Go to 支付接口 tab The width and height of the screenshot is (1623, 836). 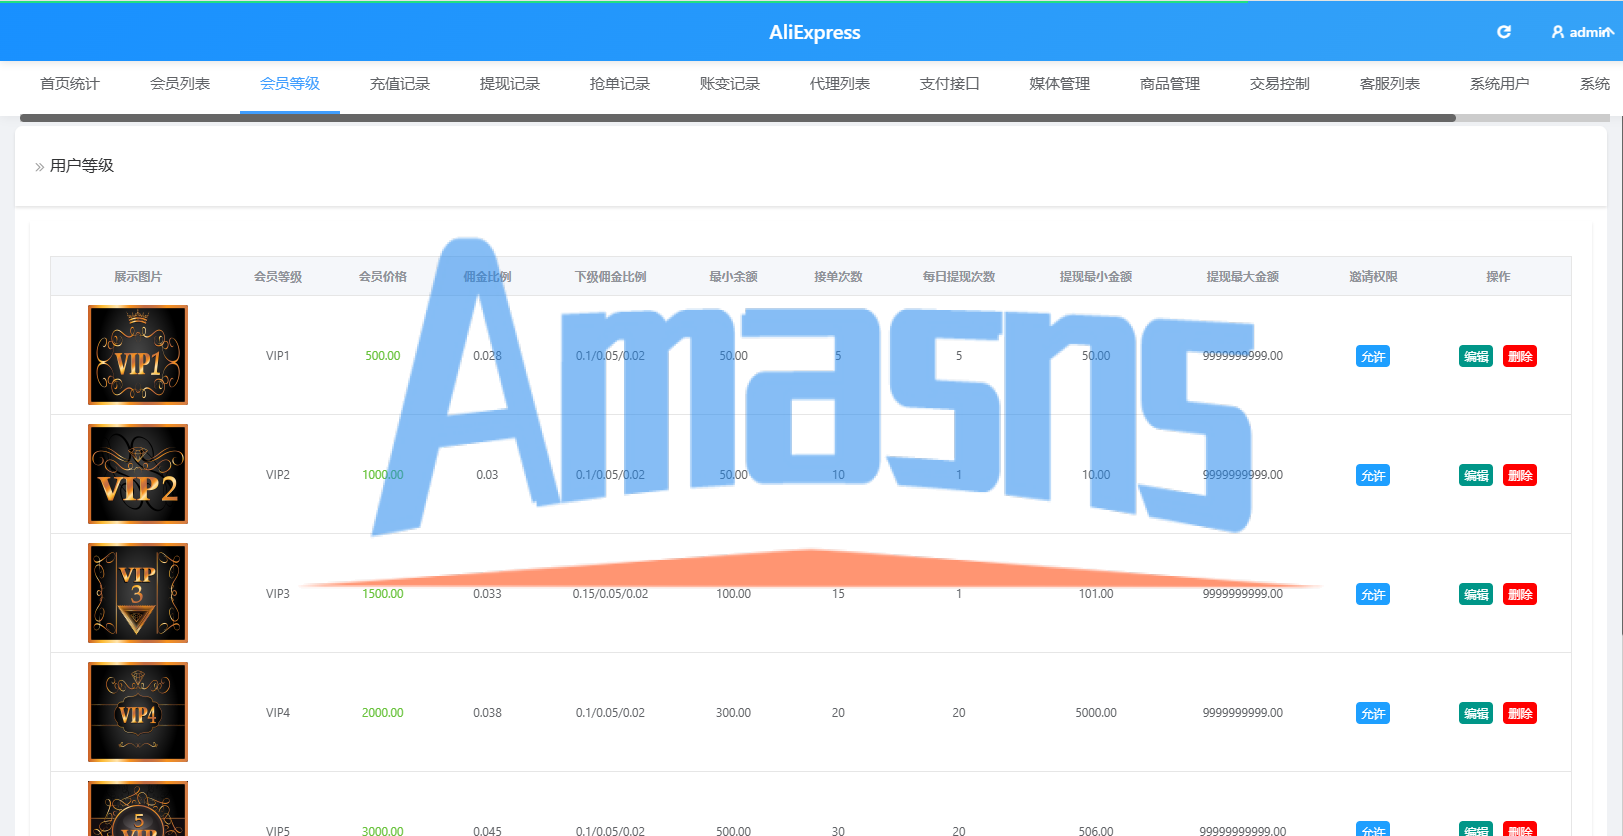(x=950, y=84)
